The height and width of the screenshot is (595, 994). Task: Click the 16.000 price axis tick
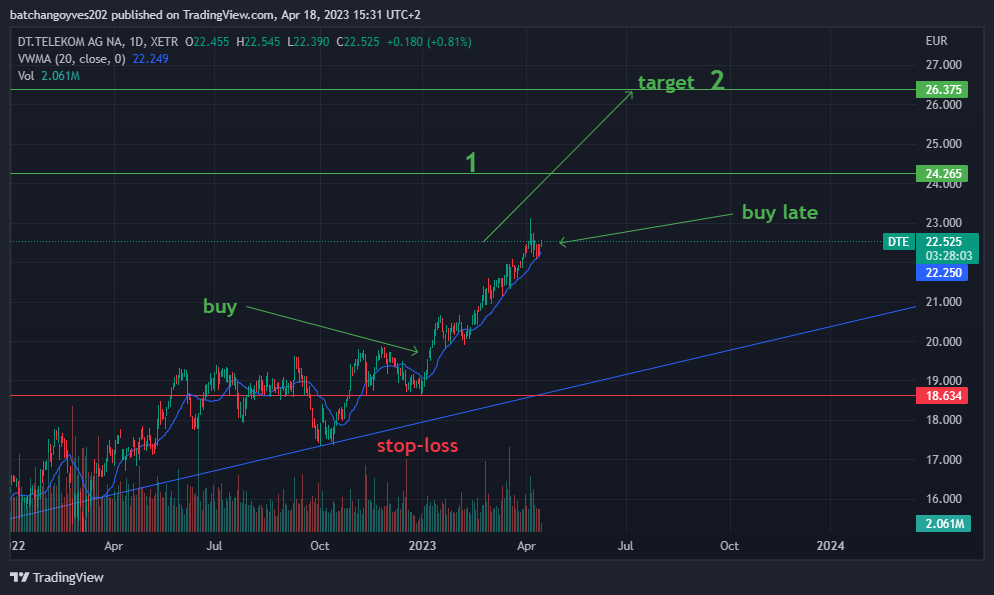(943, 499)
